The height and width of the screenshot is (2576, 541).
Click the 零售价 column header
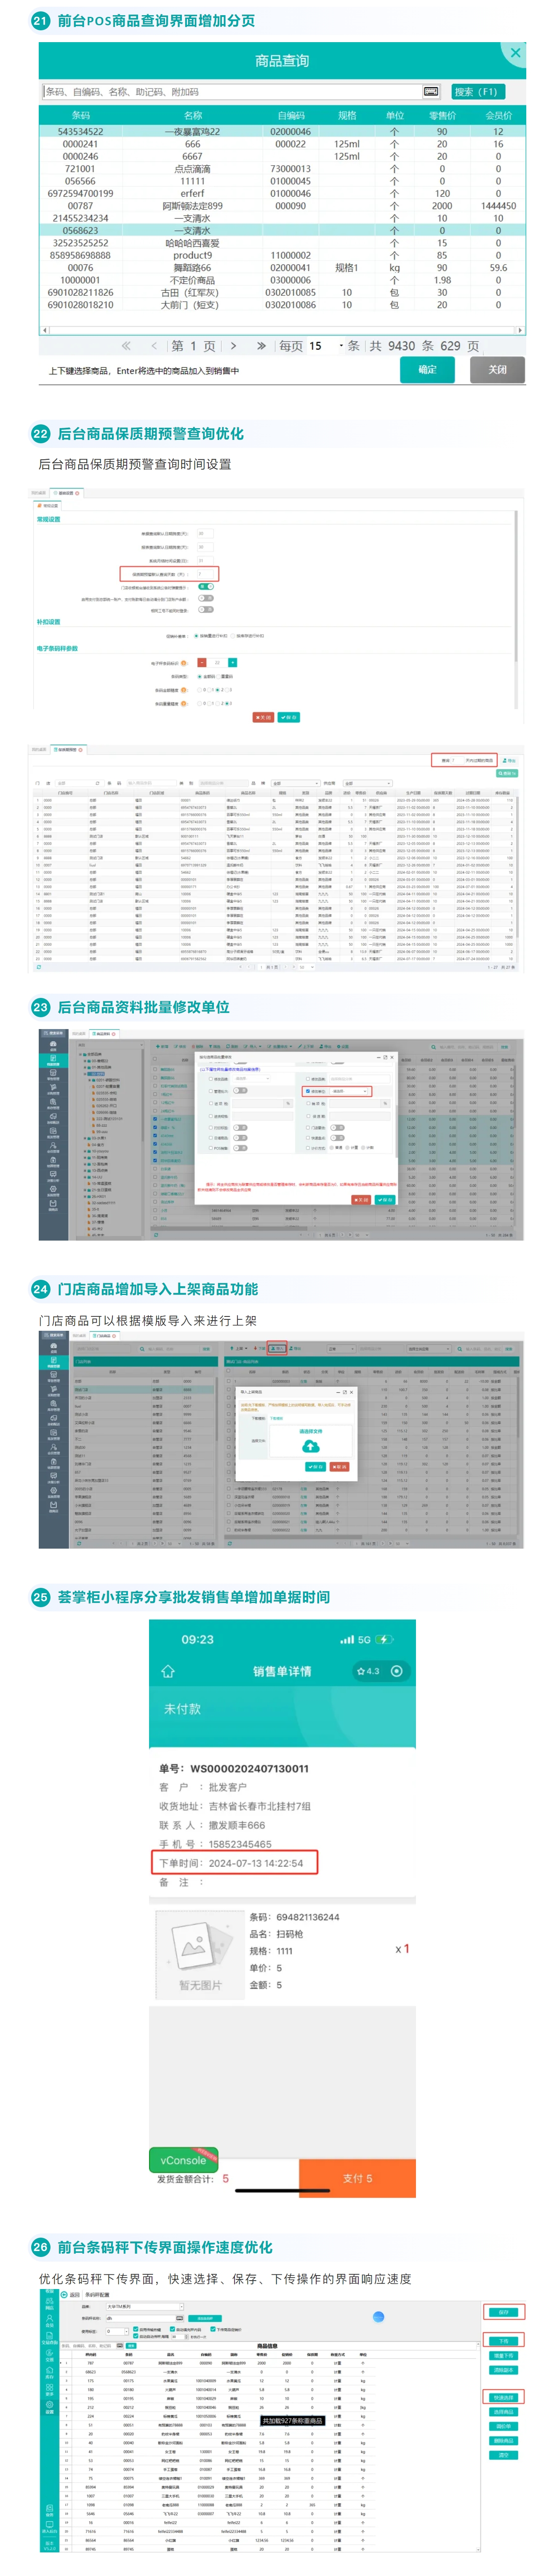pos(442,115)
